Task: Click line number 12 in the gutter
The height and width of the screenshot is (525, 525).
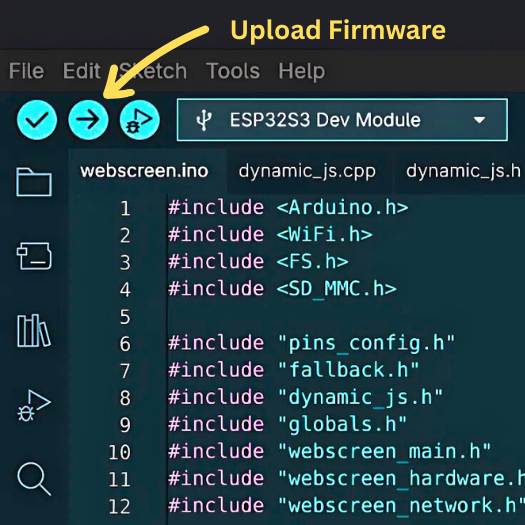Action: point(120,507)
